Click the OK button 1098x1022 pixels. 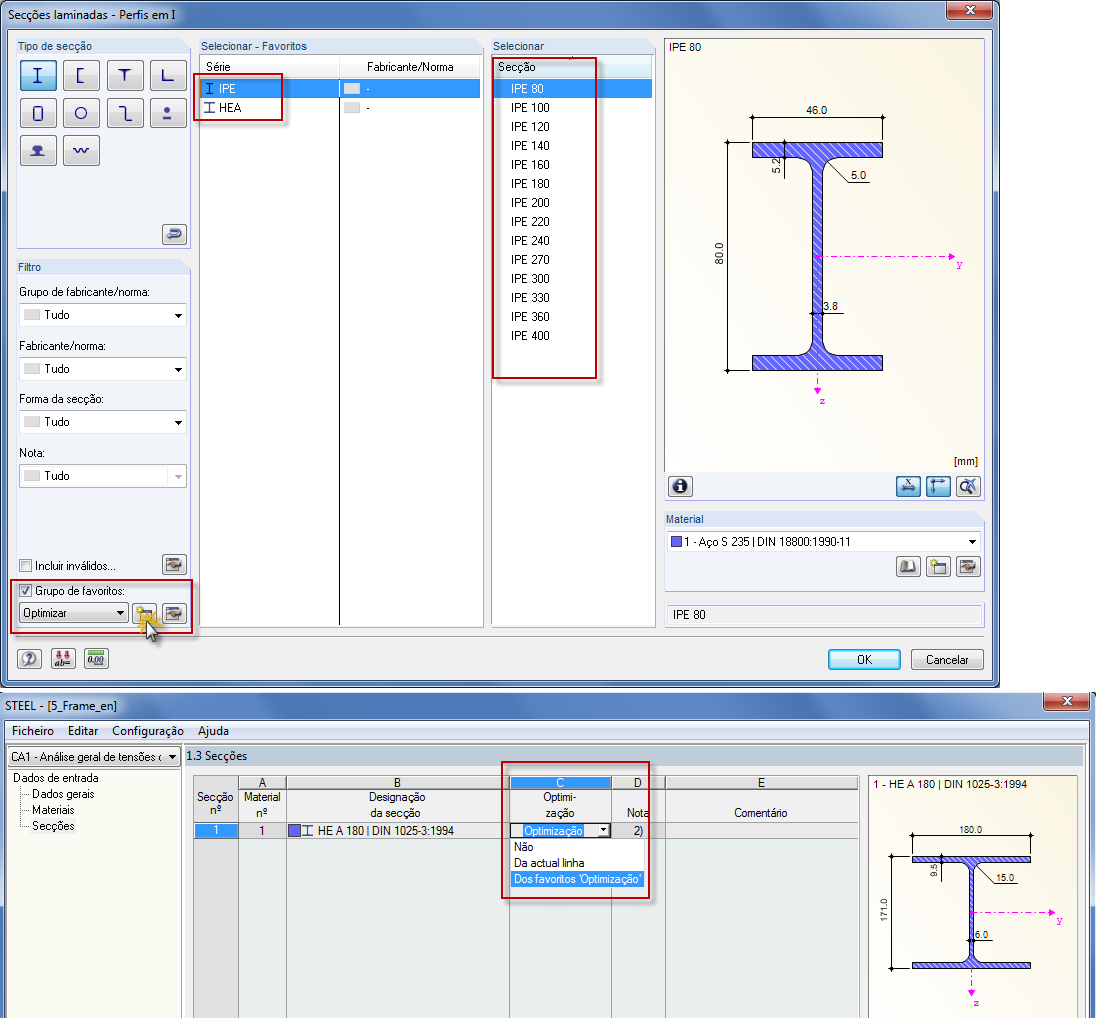tap(864, 660)
